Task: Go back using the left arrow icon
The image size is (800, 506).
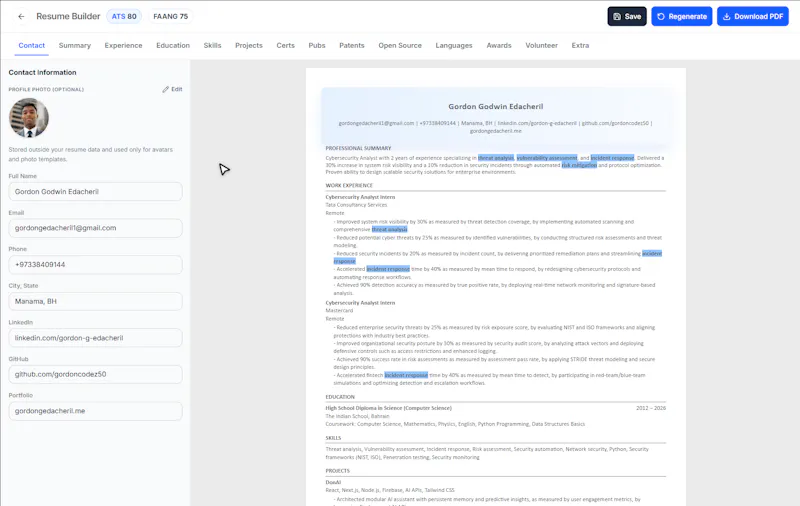Action: click(x=21, y=16)
